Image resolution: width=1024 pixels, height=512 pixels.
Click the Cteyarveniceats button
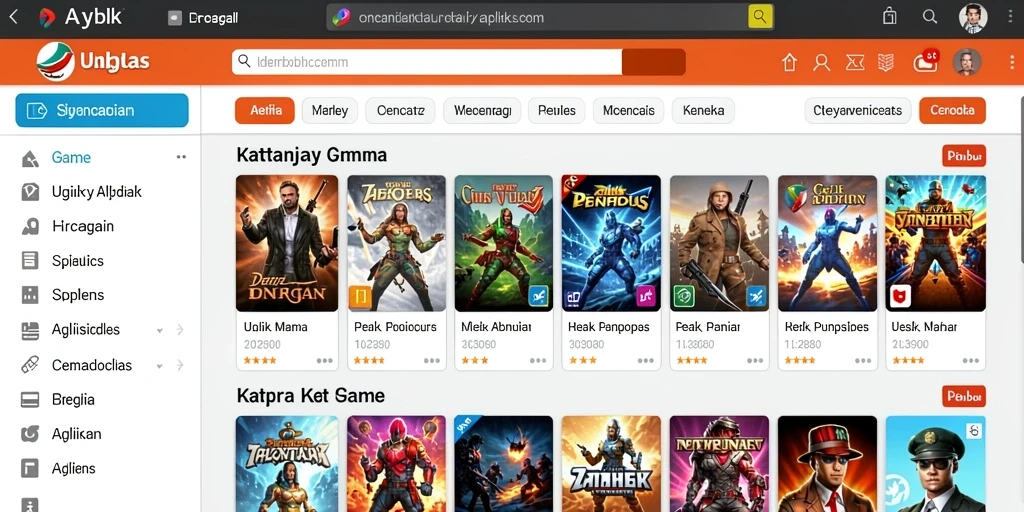click(x=857, y=110)
